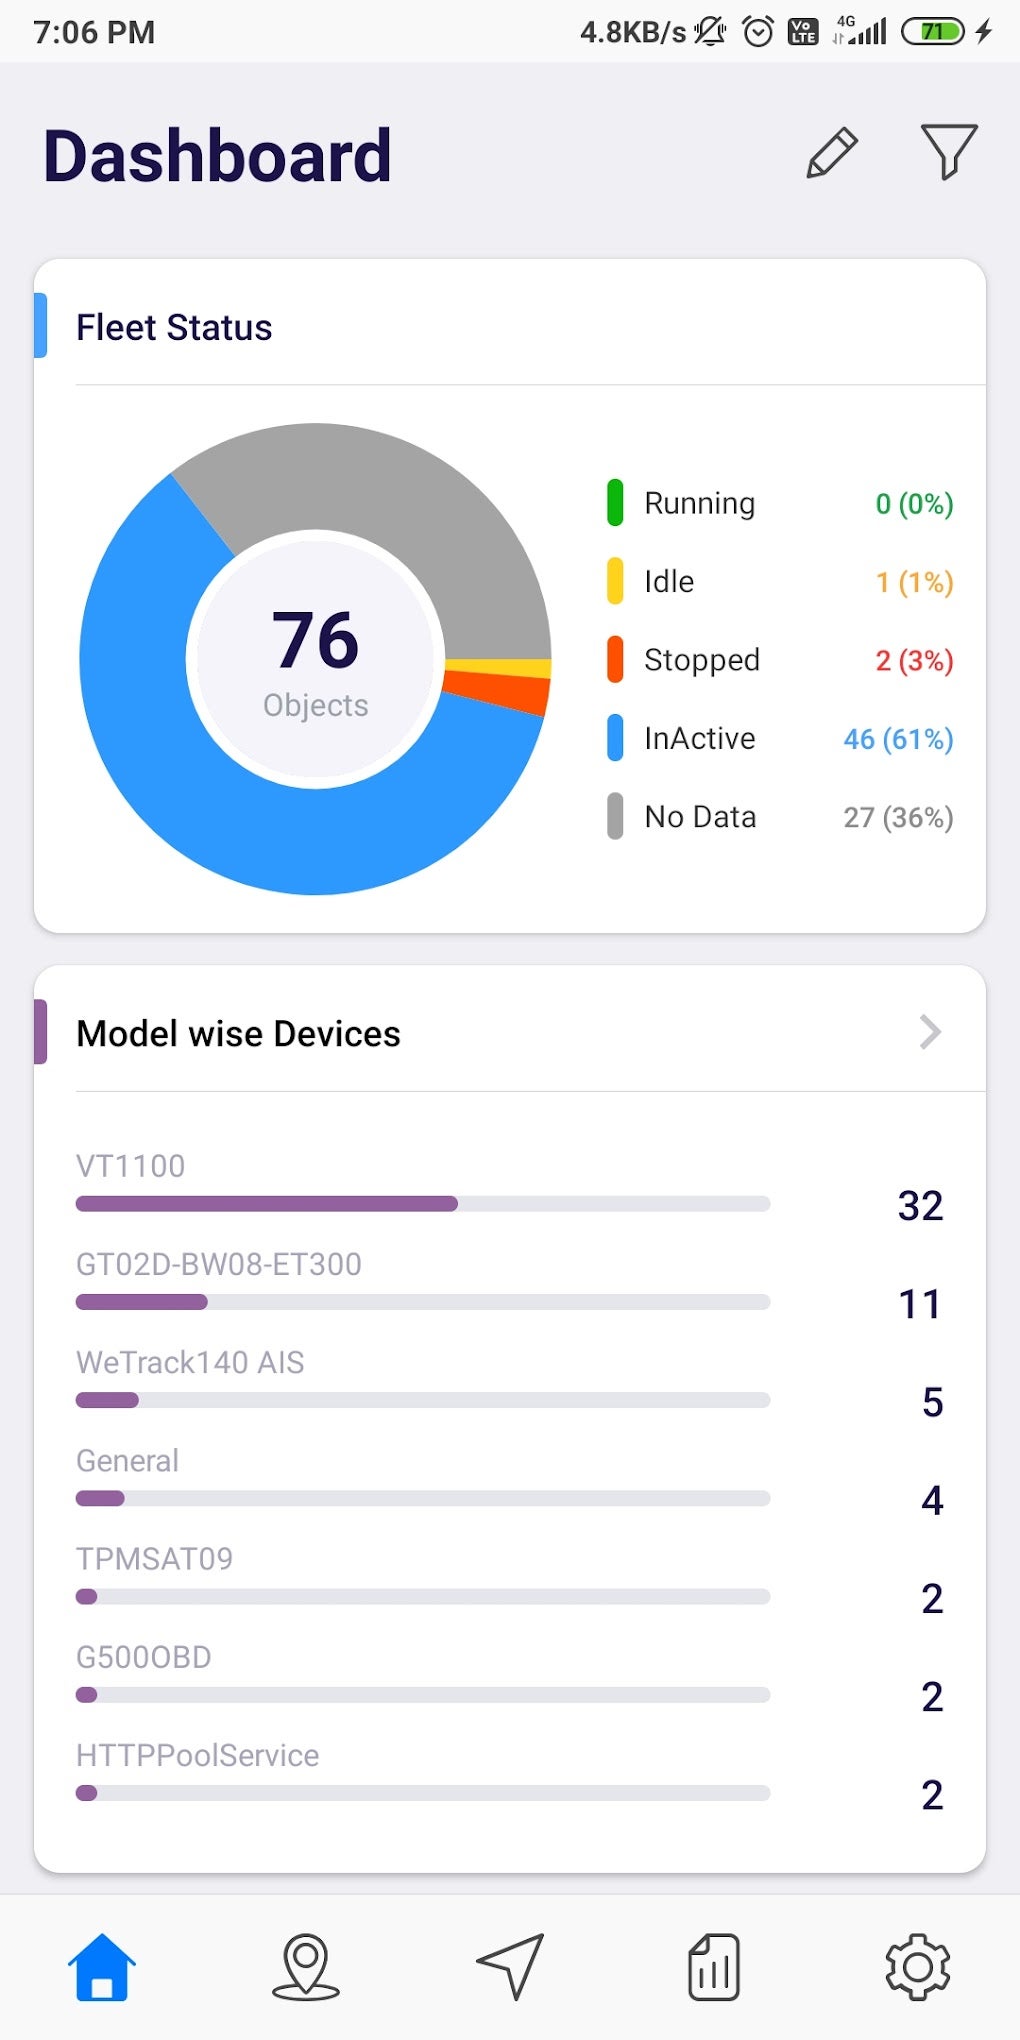1020x2040 pixels.
Task: Open the settings gear icon
Action: (x=918, y=1967)
